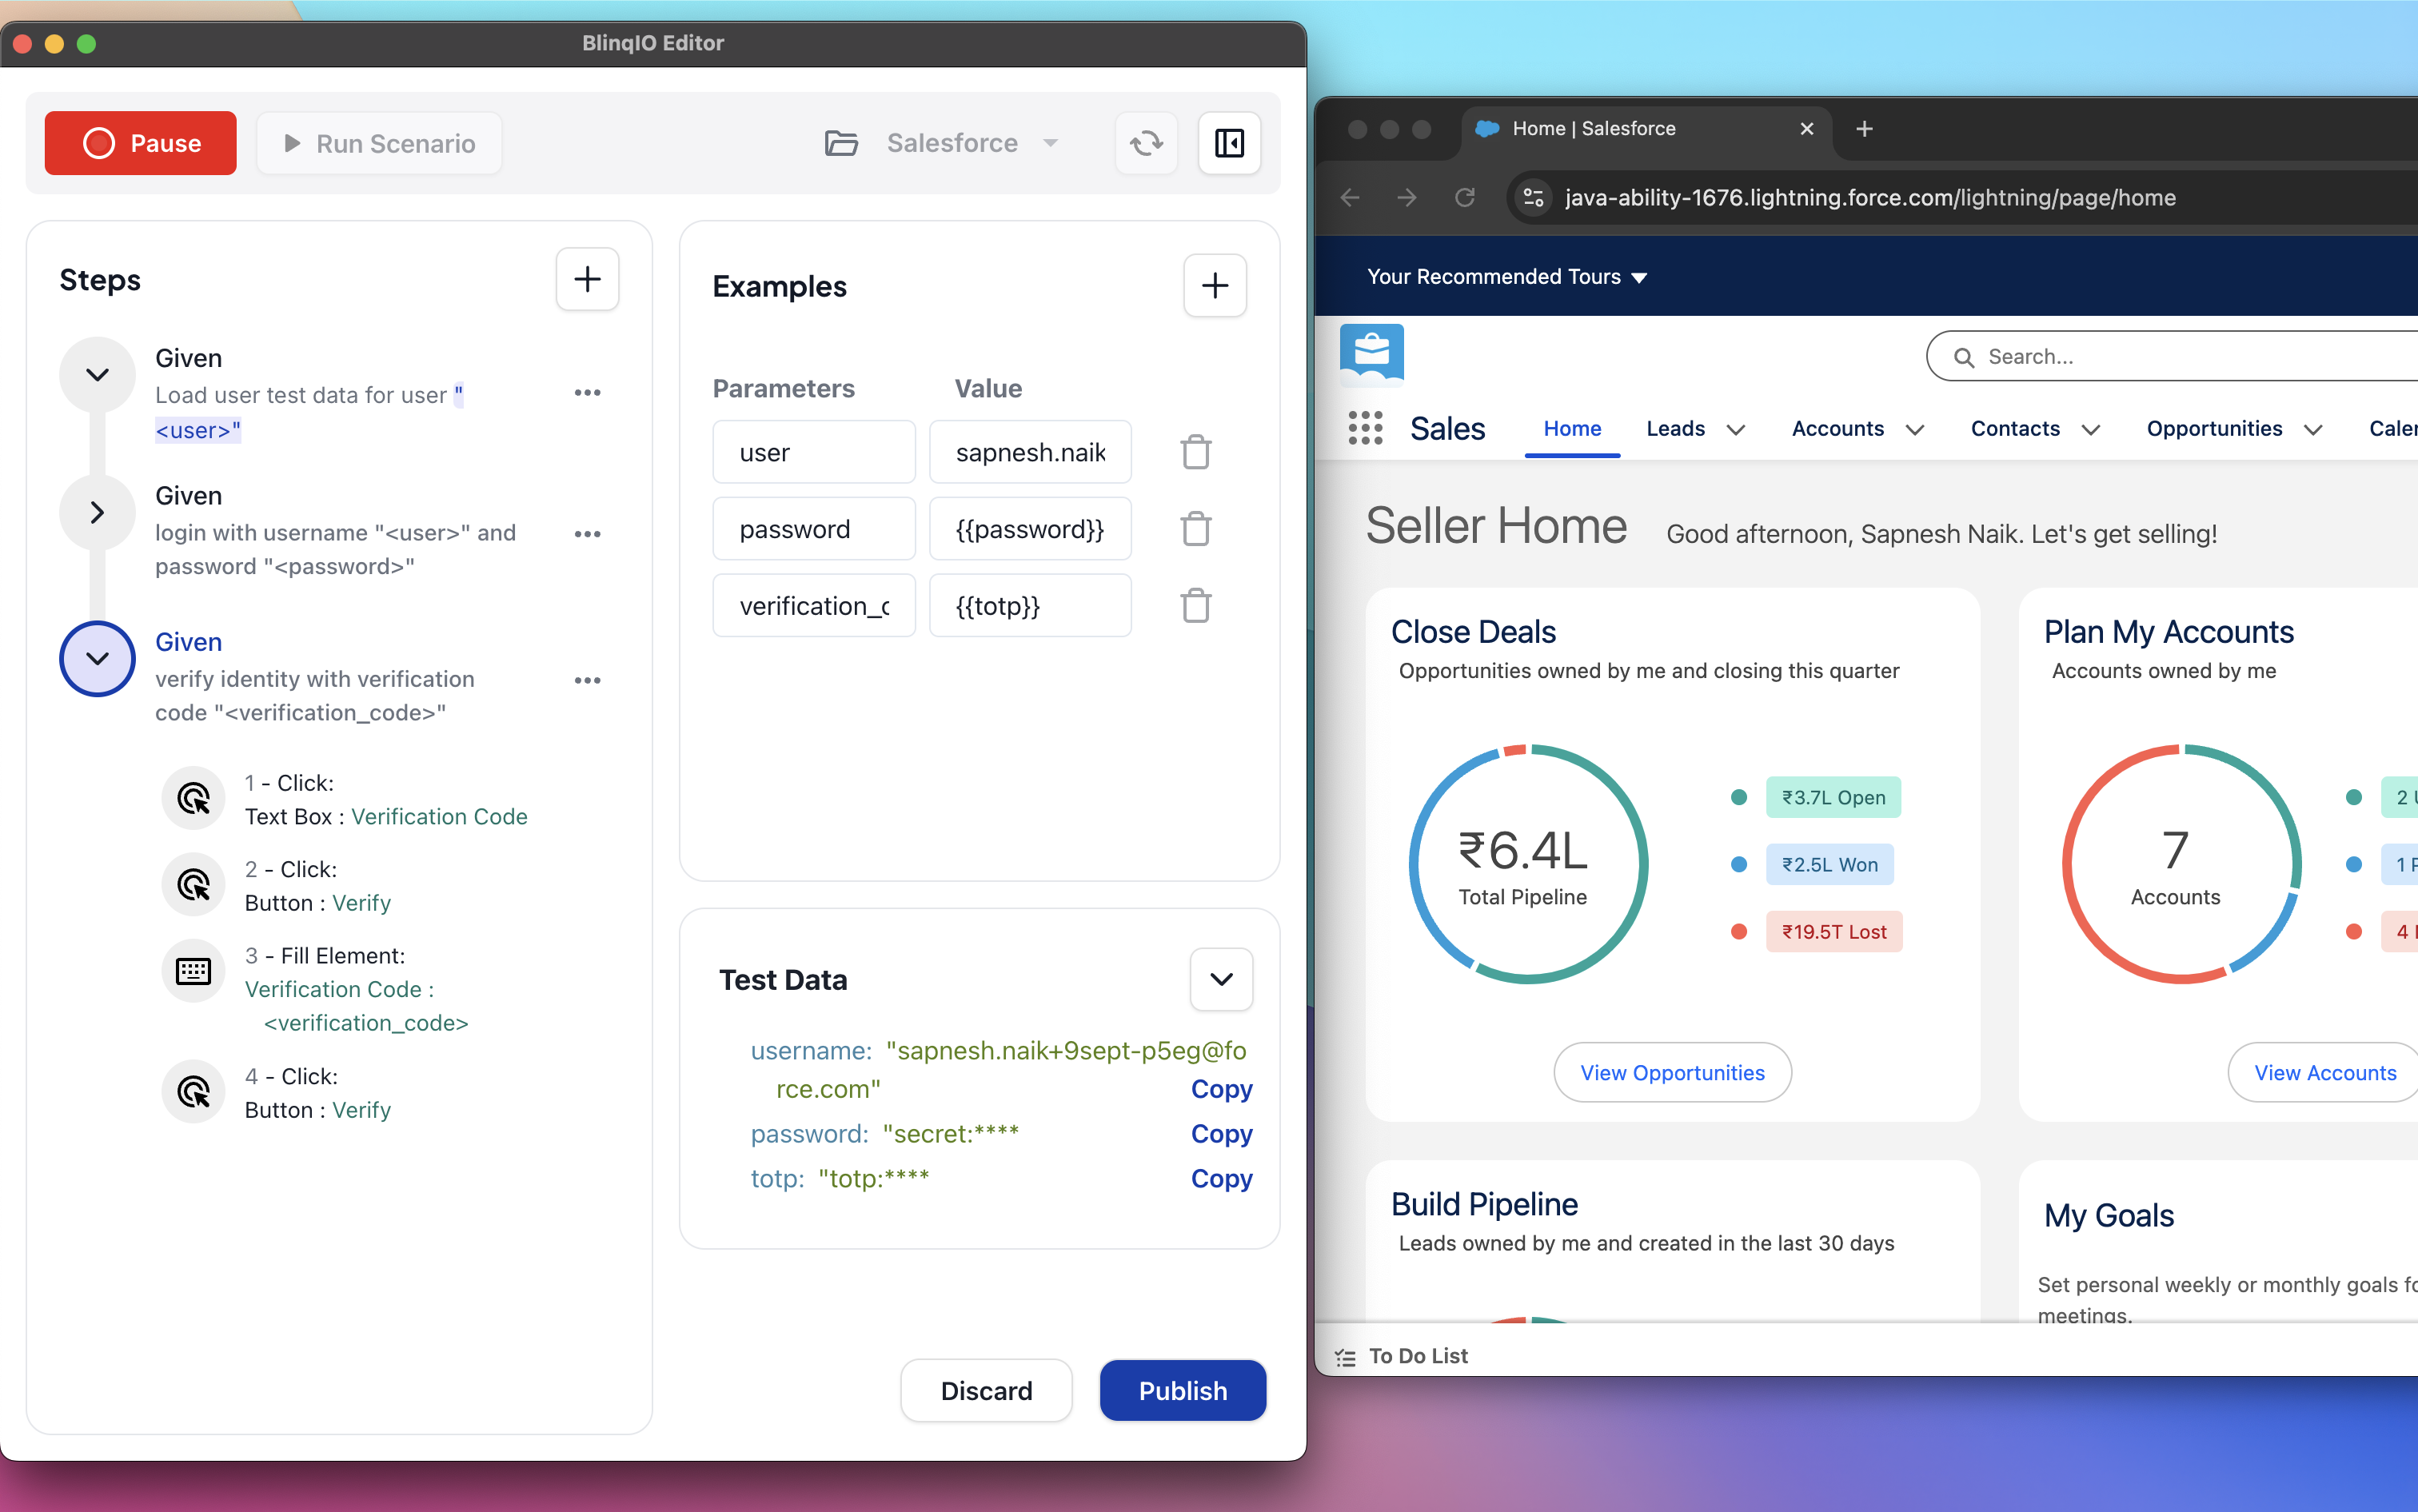Click the Verification Code link in sub-step 1
This screenshot has width=2418, height=1512.
tap(439, 816)
